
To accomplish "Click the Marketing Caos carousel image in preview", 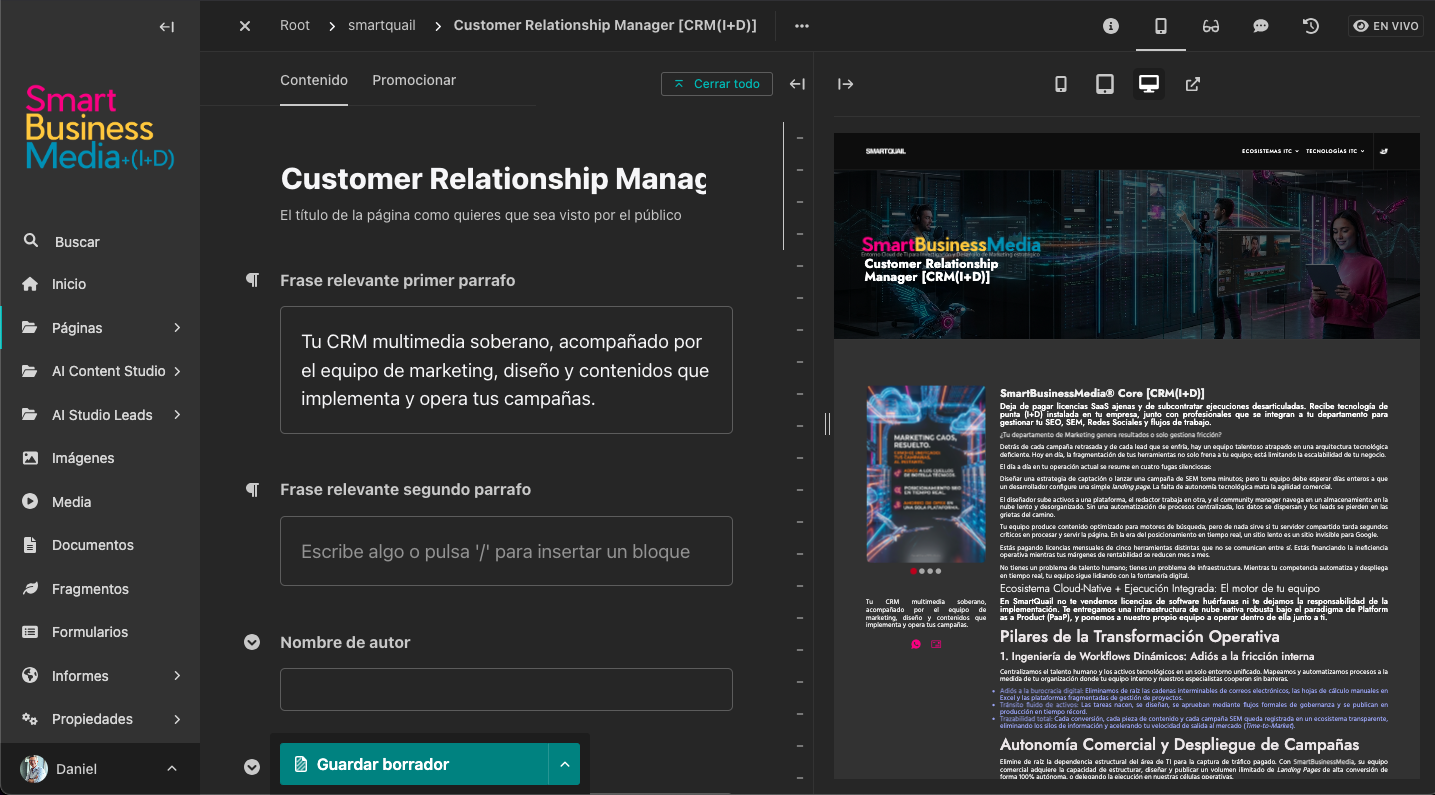I will click(x=926, y=473).
